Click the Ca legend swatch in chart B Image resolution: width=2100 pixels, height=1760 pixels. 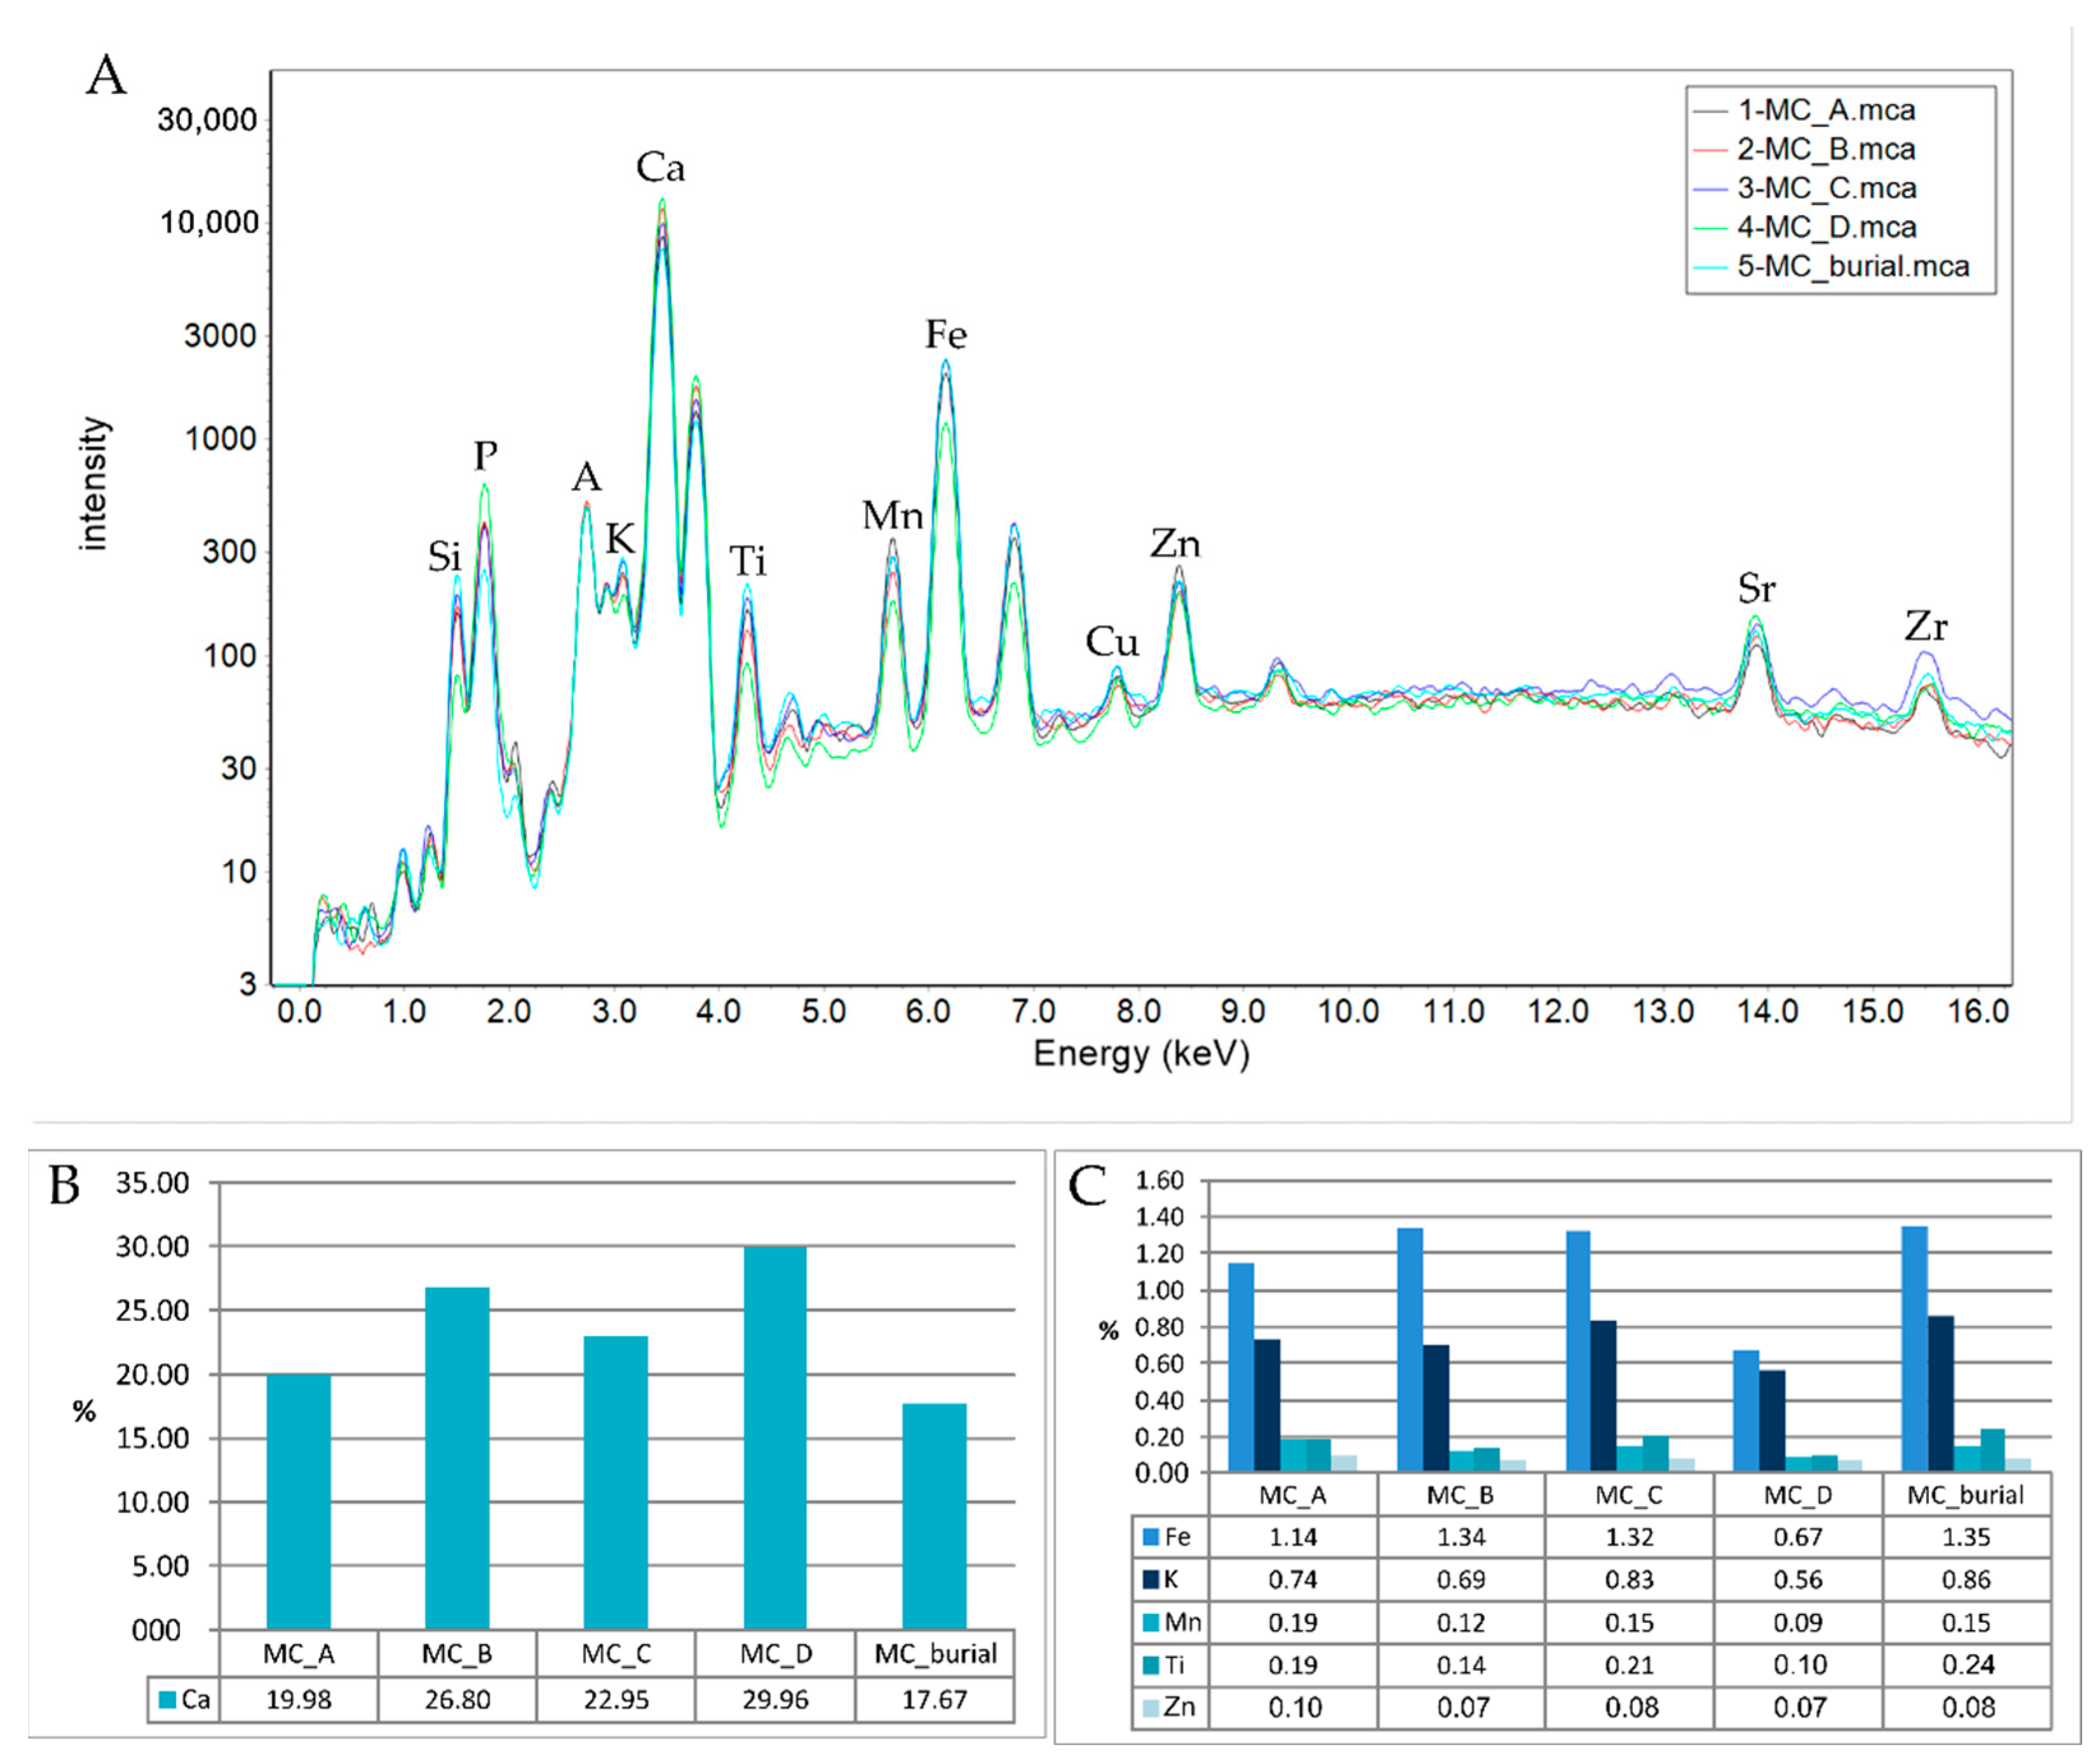tap(168, 1699)
